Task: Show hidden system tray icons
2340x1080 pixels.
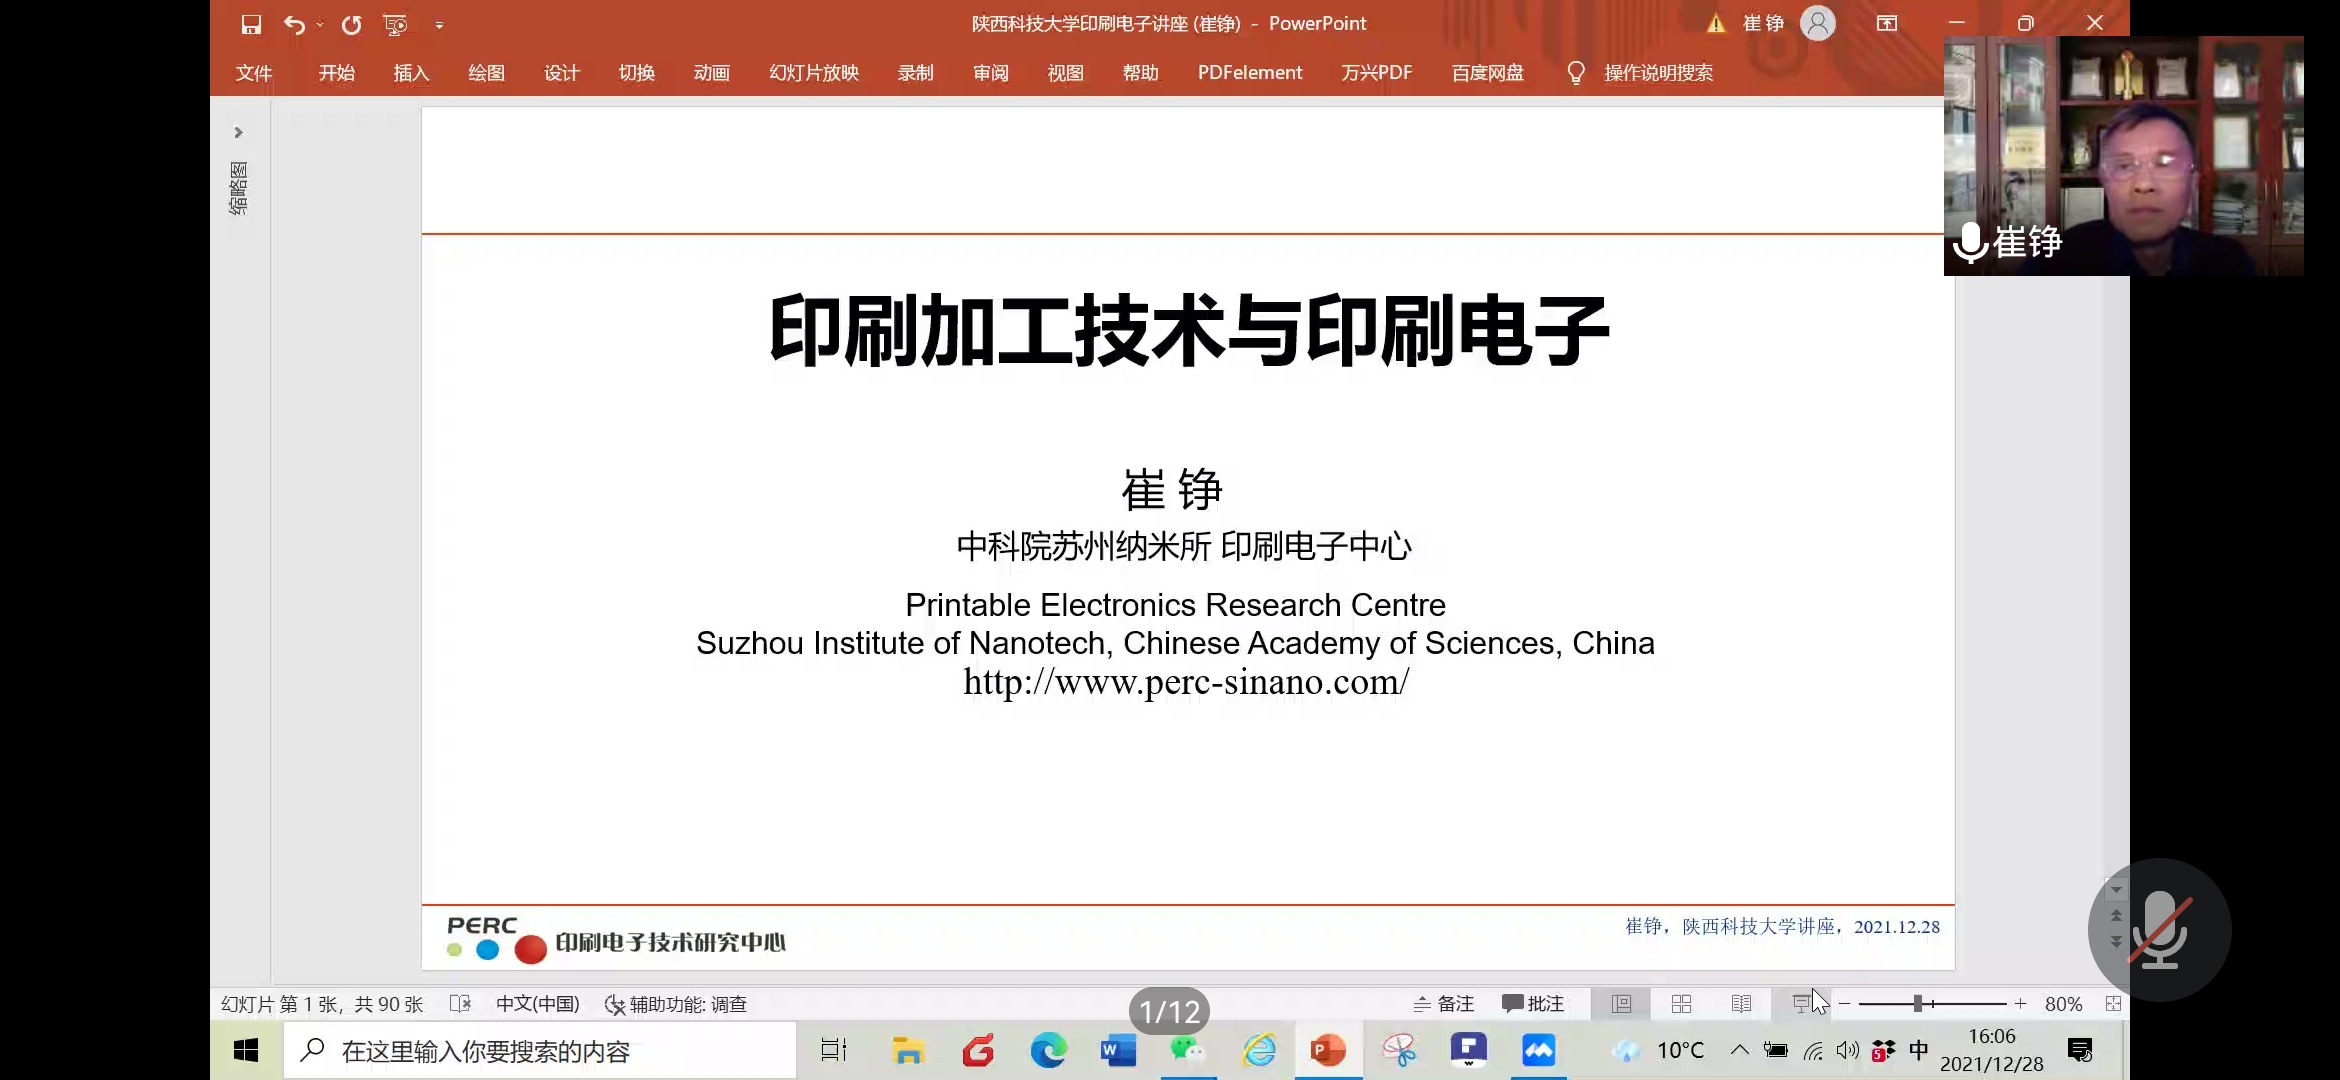Action: tap(1740, 1050)
